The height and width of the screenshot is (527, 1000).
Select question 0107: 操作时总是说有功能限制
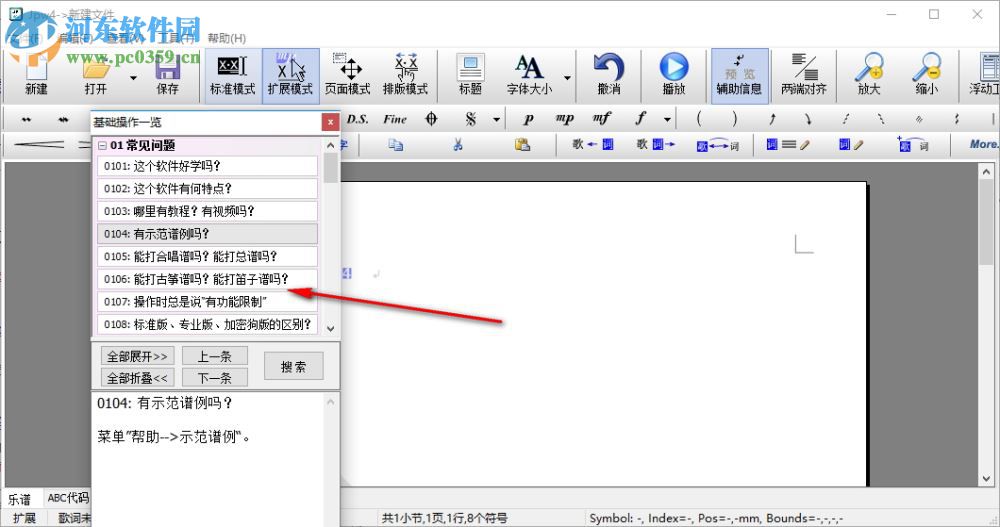207,302
